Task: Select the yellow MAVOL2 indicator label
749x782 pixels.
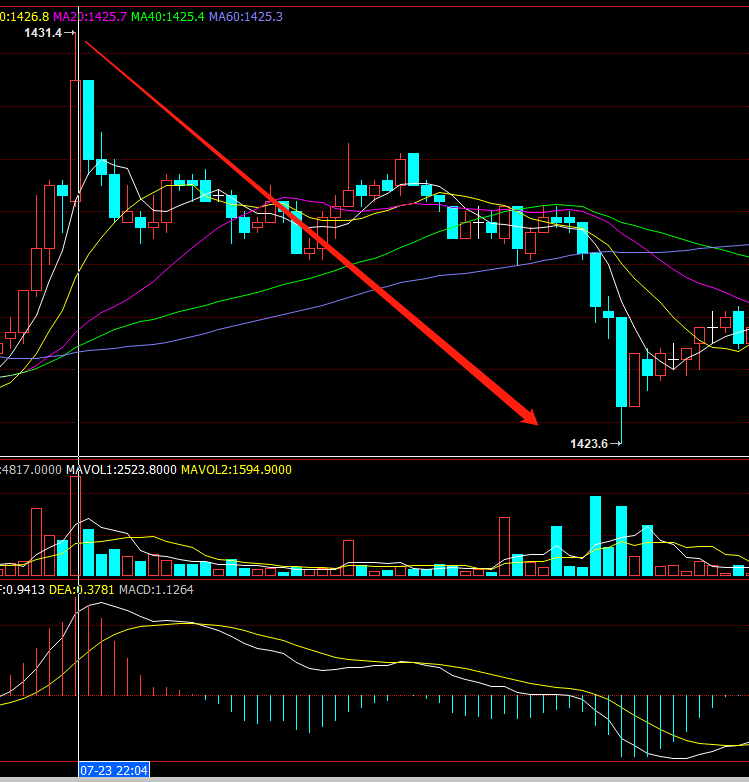Action: point(236,469)
